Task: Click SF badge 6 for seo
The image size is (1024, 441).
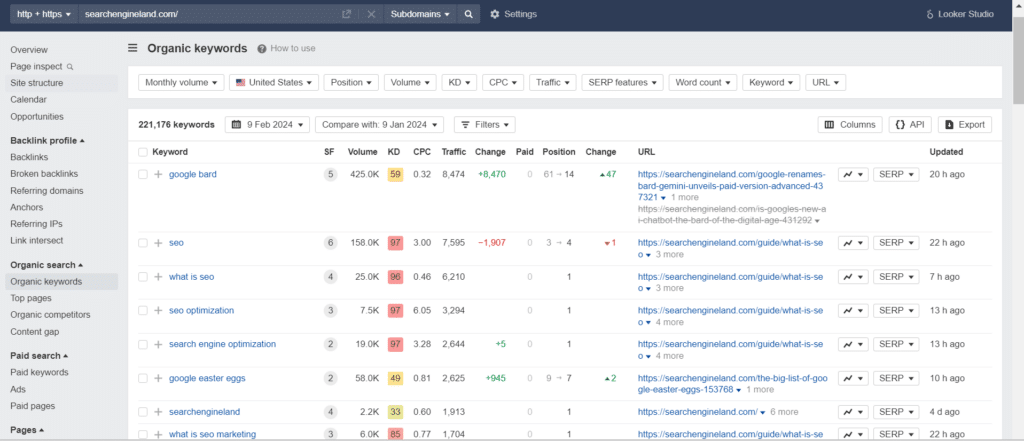Action: [x=330, y=242]
